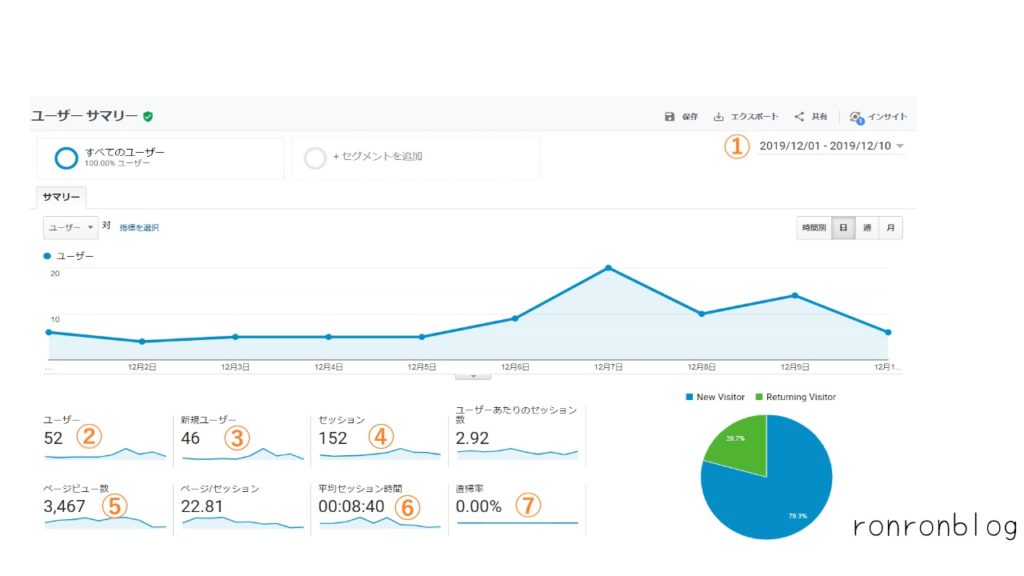Click the 12月7日 peak data point
The width and height of the screenshot is (1024, 576).
pos(608,268)
